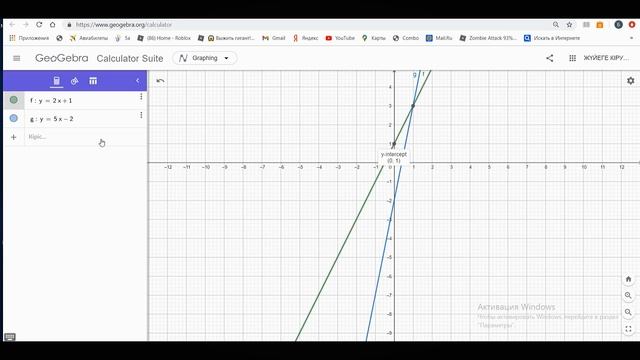
Task: Bookmark this page with the star icon
Action: [x=569, y=24]
